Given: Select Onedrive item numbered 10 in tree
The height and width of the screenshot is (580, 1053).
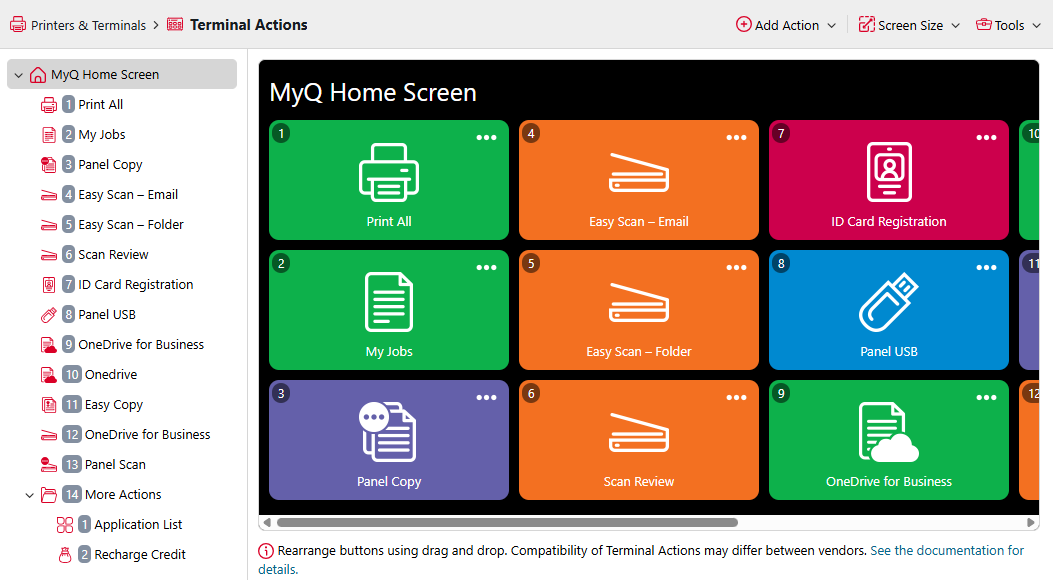Looking at the screenshot, I should point(111,375).
